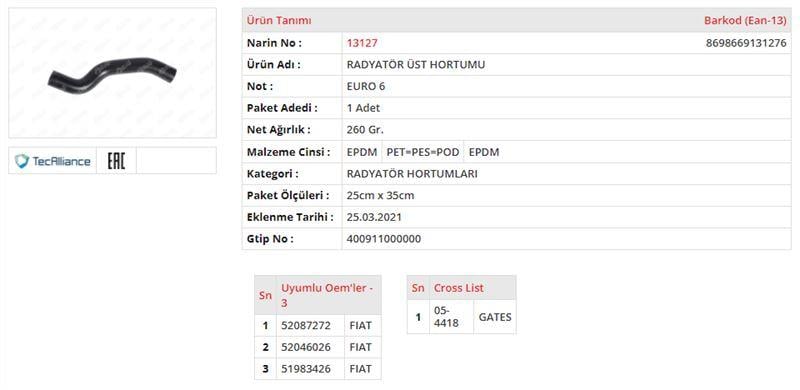
Task: Click the GATES brand cell
Action: [x=495, y=317]
